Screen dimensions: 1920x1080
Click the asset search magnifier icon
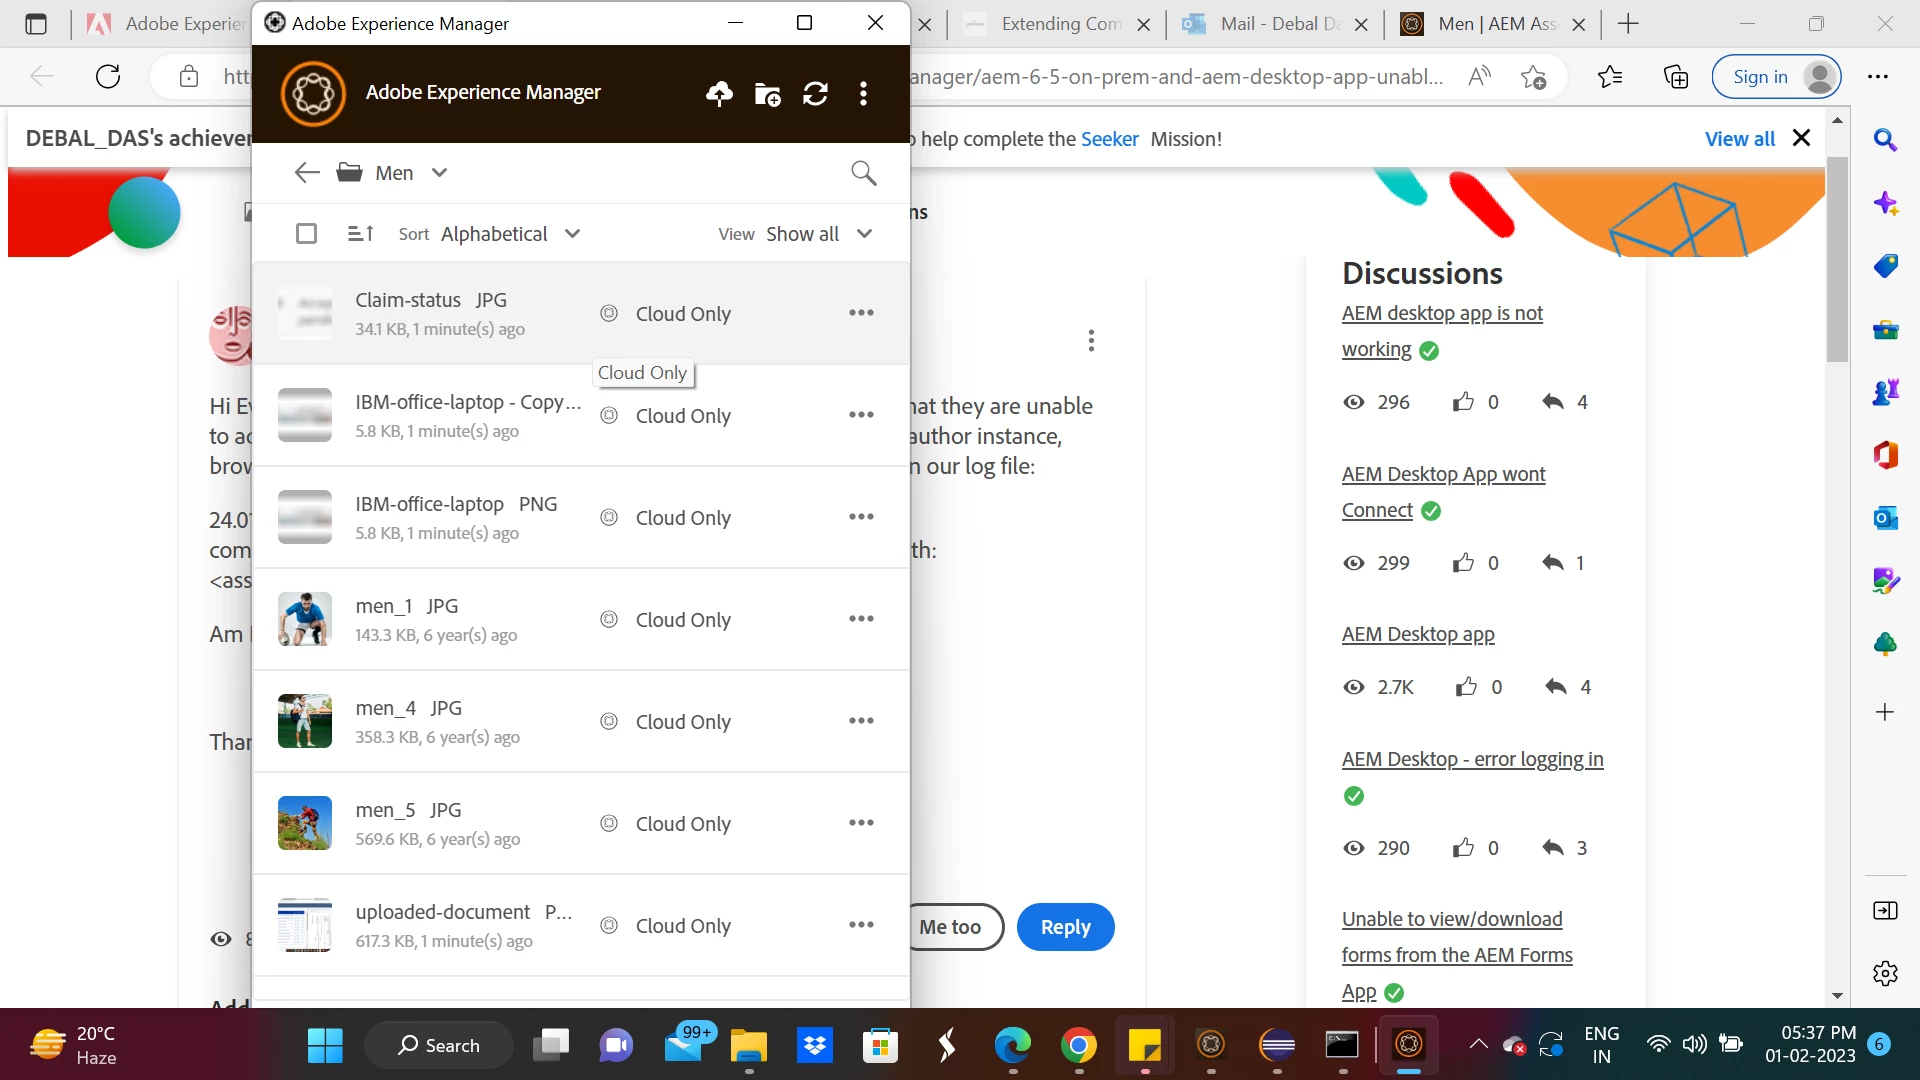coord(863,173)
